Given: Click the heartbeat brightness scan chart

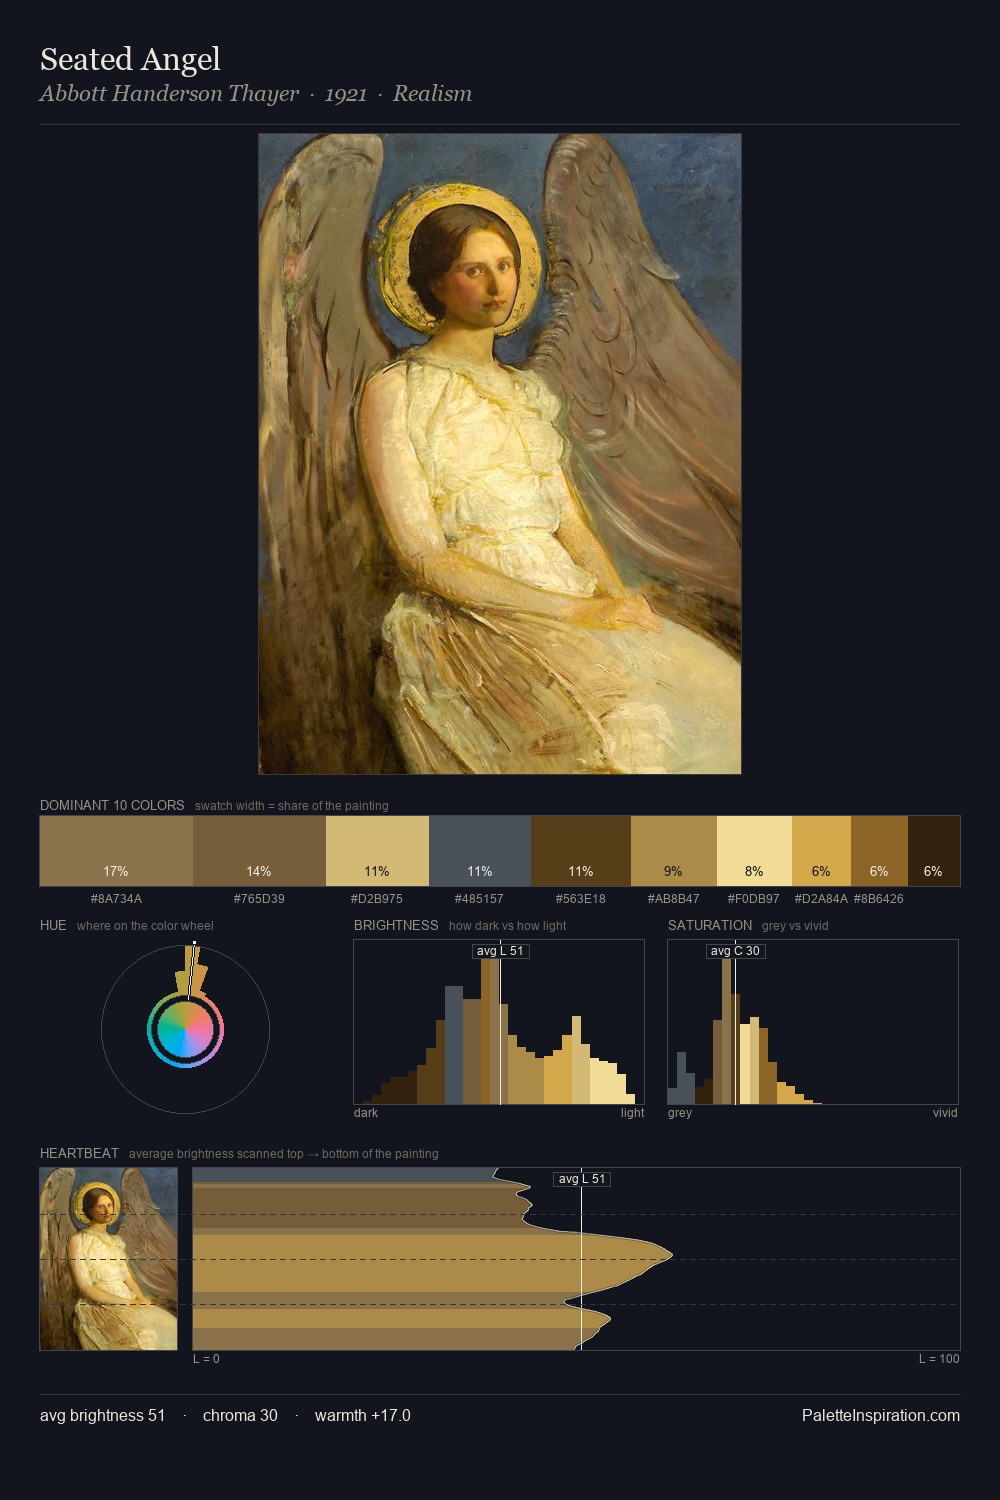Looking at the screenshot, I should 576,1259.
